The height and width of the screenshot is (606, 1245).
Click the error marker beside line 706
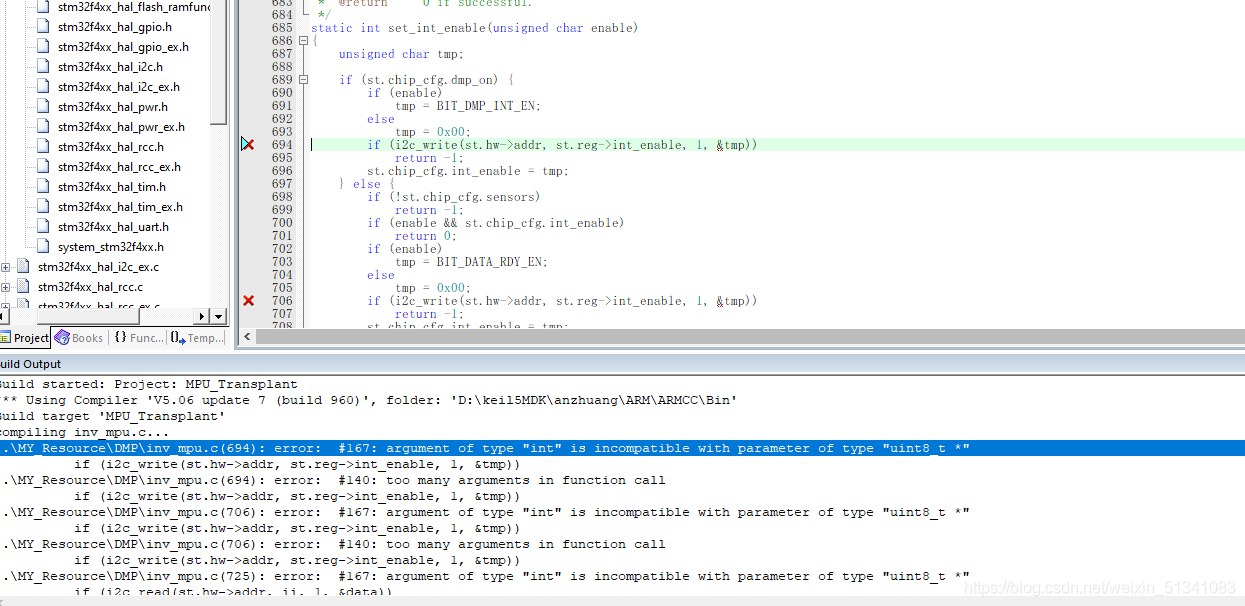click(248, 301)
